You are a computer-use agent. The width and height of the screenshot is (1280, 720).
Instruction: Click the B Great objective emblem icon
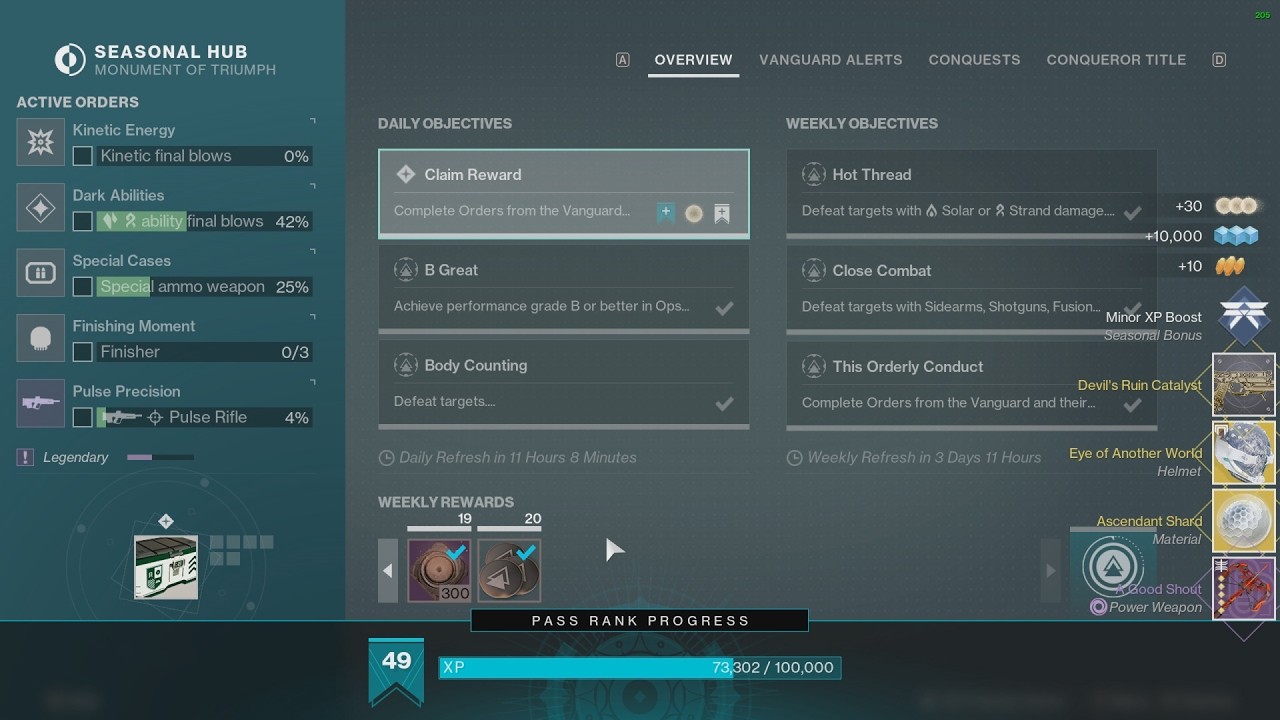pyautogui.click(x=405, y=270)
